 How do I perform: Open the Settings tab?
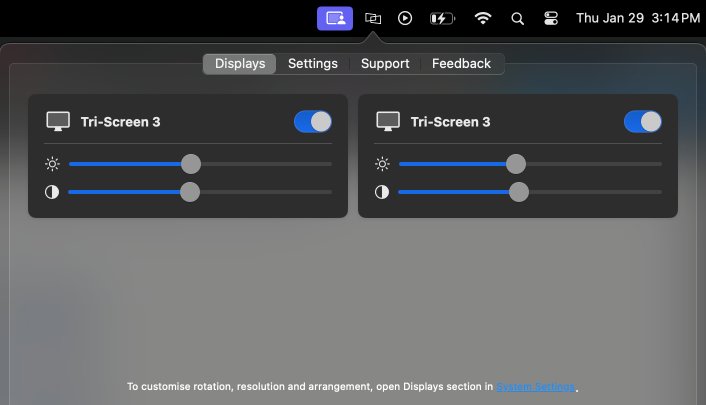[313, 64]
